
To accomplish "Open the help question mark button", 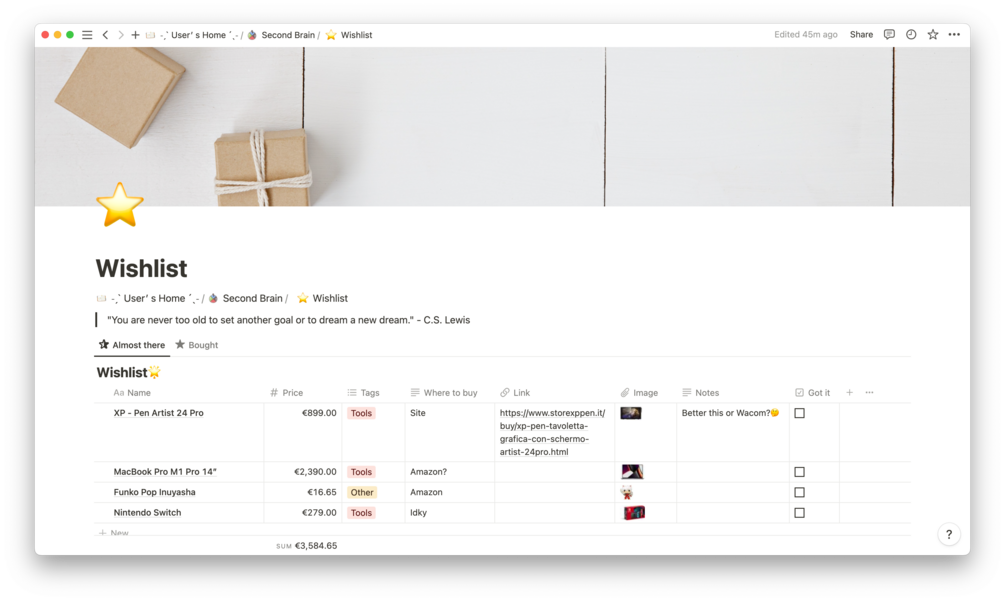I will pos(949,534).
